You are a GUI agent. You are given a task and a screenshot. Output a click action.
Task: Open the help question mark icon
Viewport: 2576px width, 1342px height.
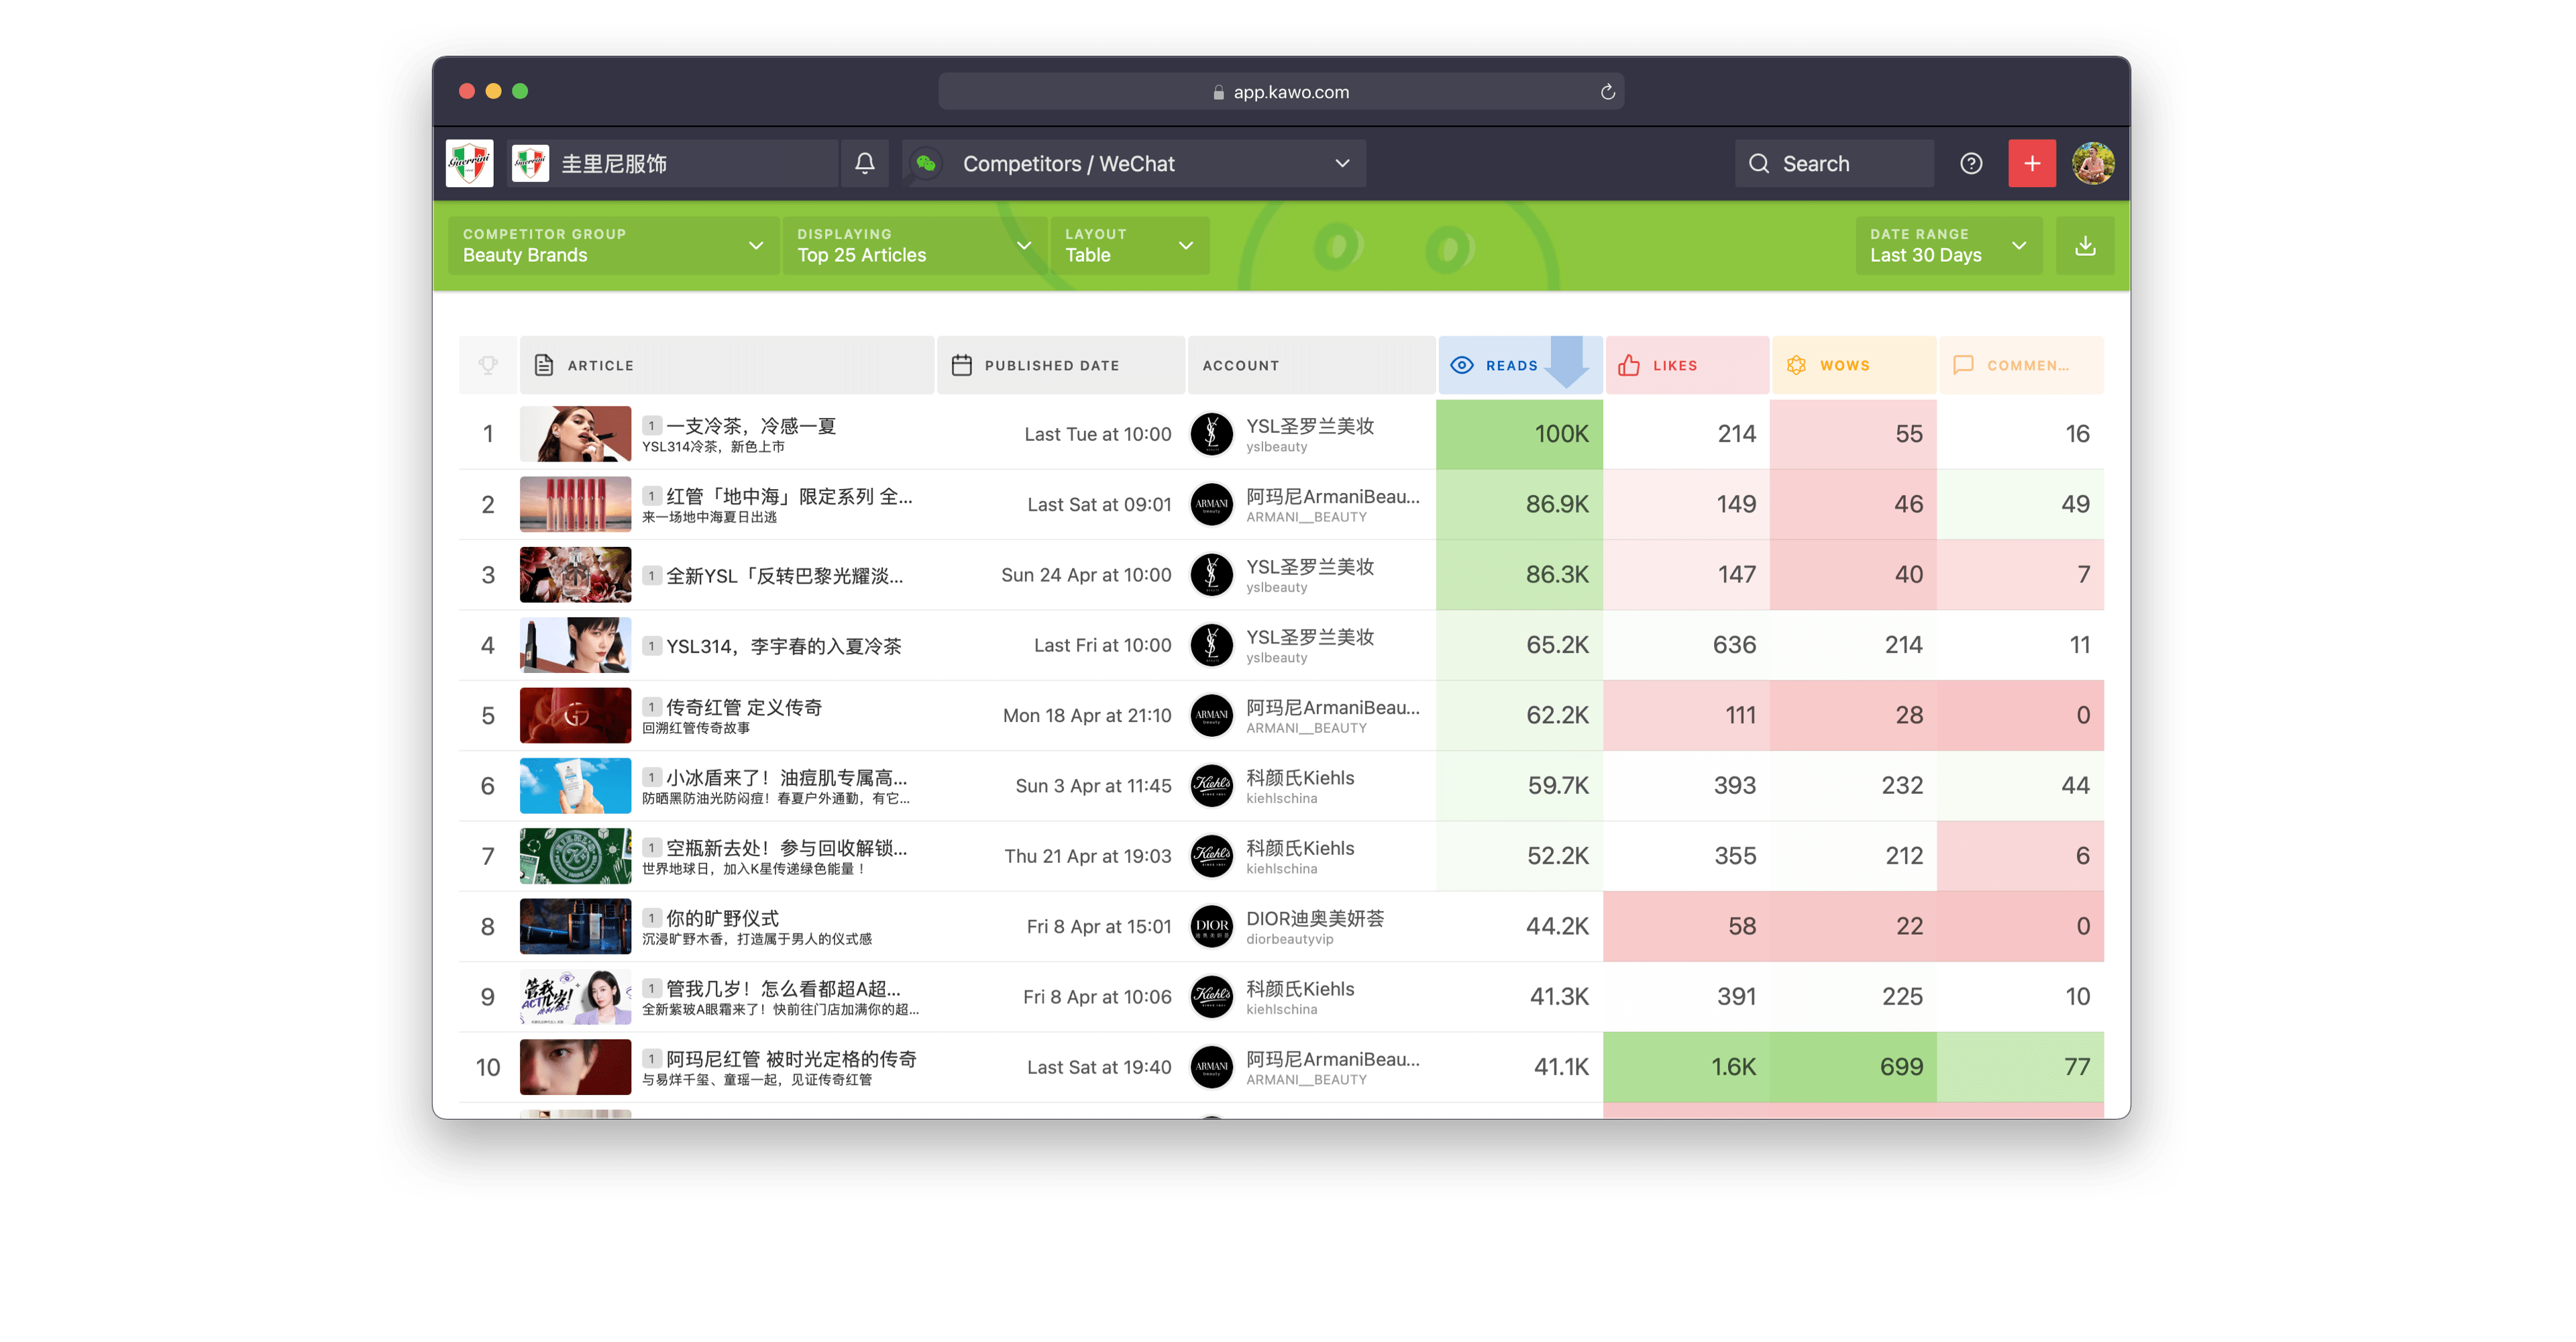pos(1971,163)
